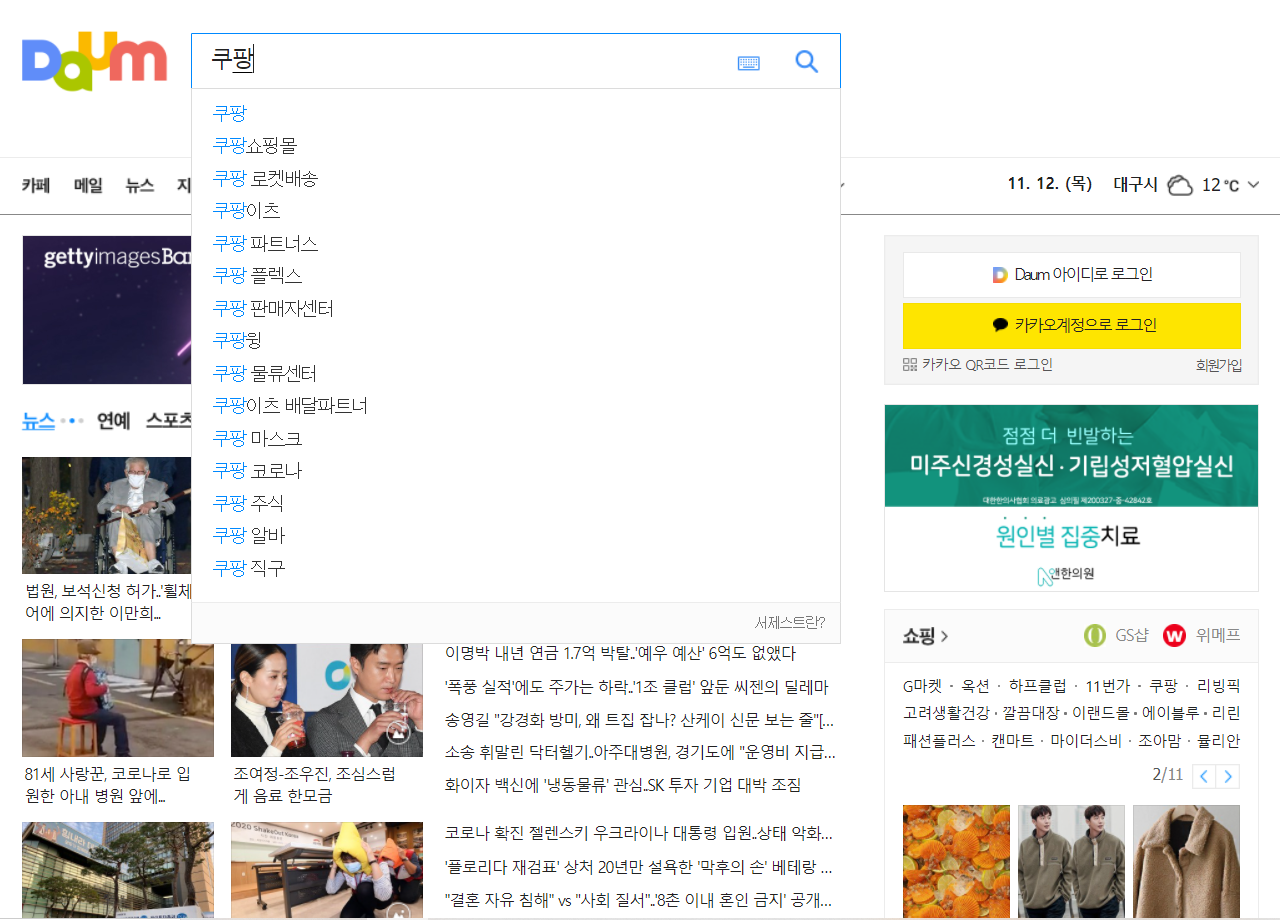Screen dimensions: 1280x920
Task: Select suggestion 쿠팡이츠
Action: tap(246, 210)
